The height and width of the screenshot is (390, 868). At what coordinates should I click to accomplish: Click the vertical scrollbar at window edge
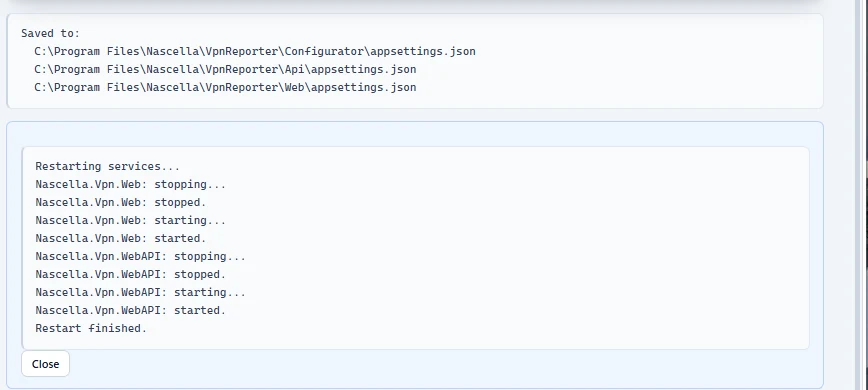(862, 195)
